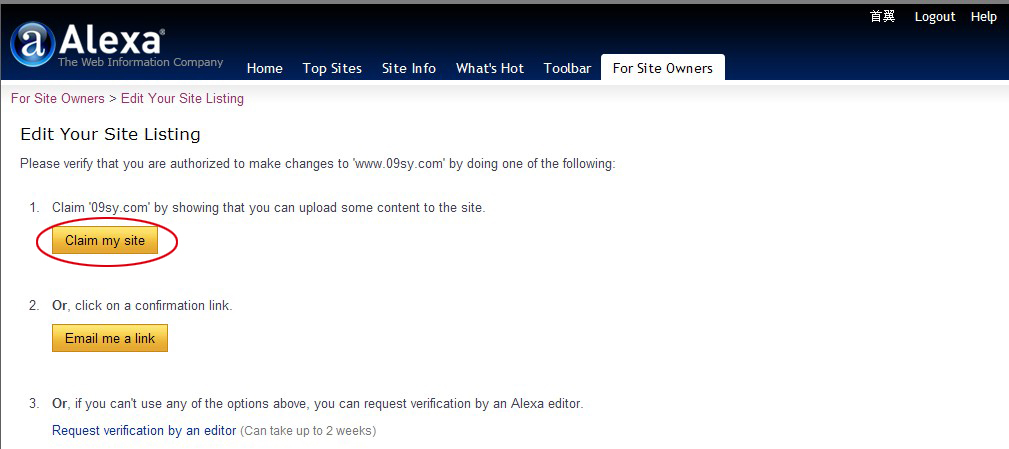The height and width of the screenshot is (449, 1009).
Task: Open the Site Info tab
Action: (409, 68)
